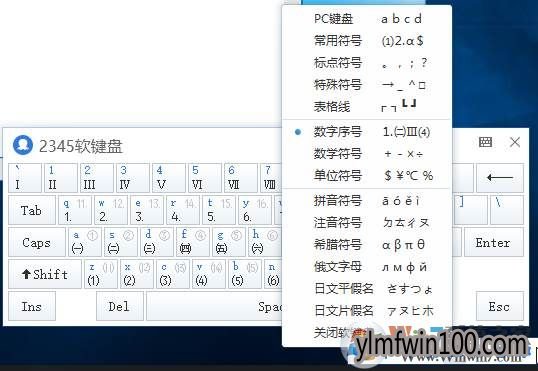Click the g key showing ㈤
This screenshot has width=538, height=371.
pos(229,242)
